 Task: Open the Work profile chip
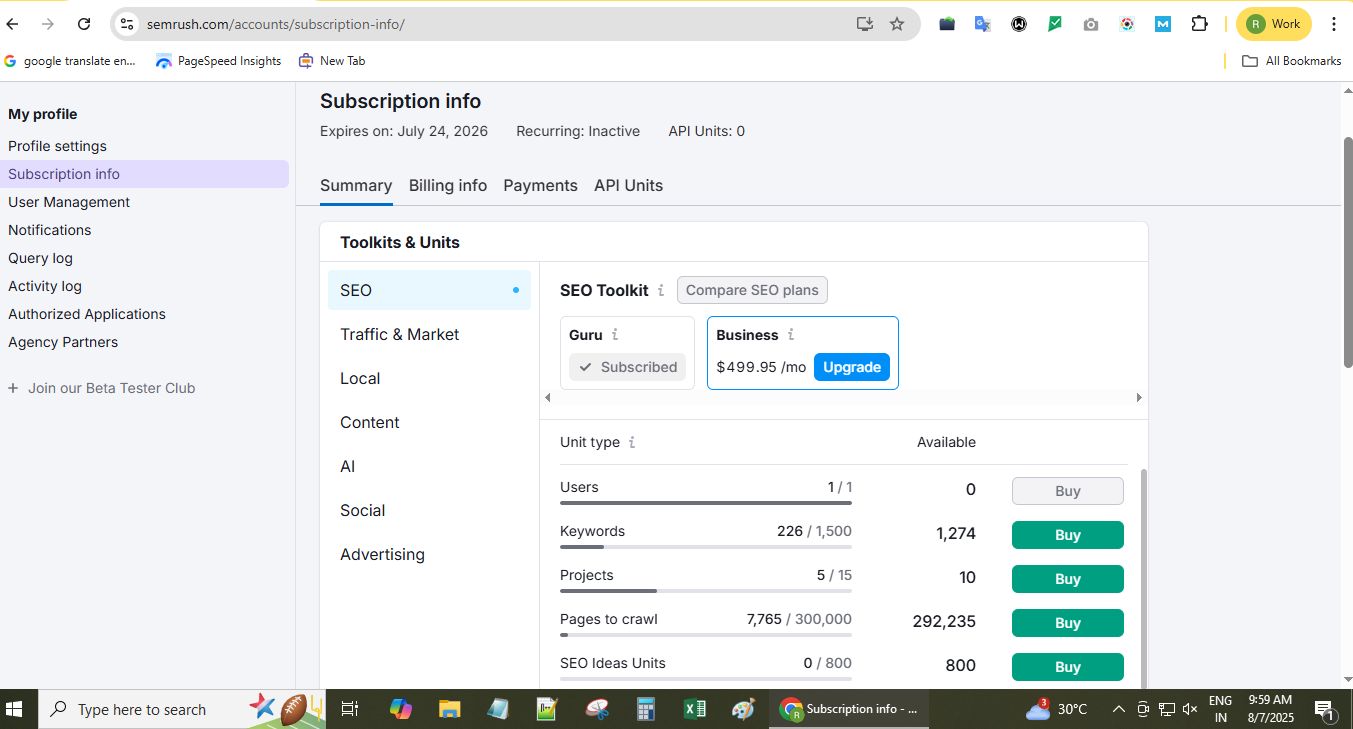click(x=1273, y=24)
